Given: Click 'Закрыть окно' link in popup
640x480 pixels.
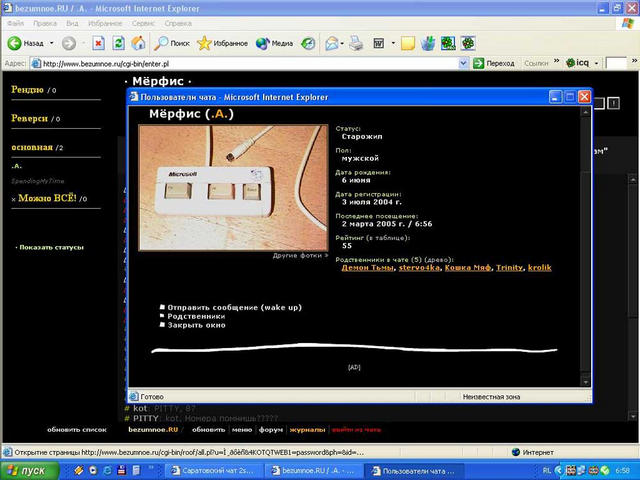Looking at the screenshot, I should click(x=196, y=325).
